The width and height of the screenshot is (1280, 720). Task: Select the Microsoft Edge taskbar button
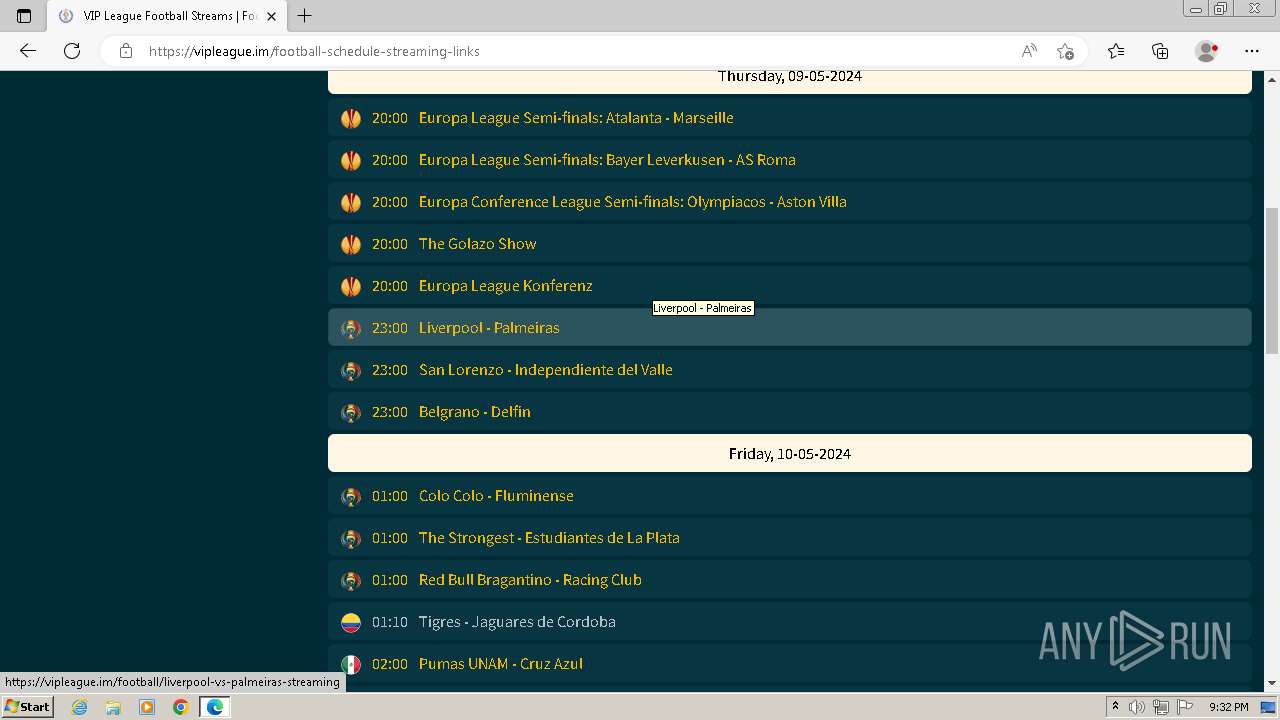click(x=215, y=707)
